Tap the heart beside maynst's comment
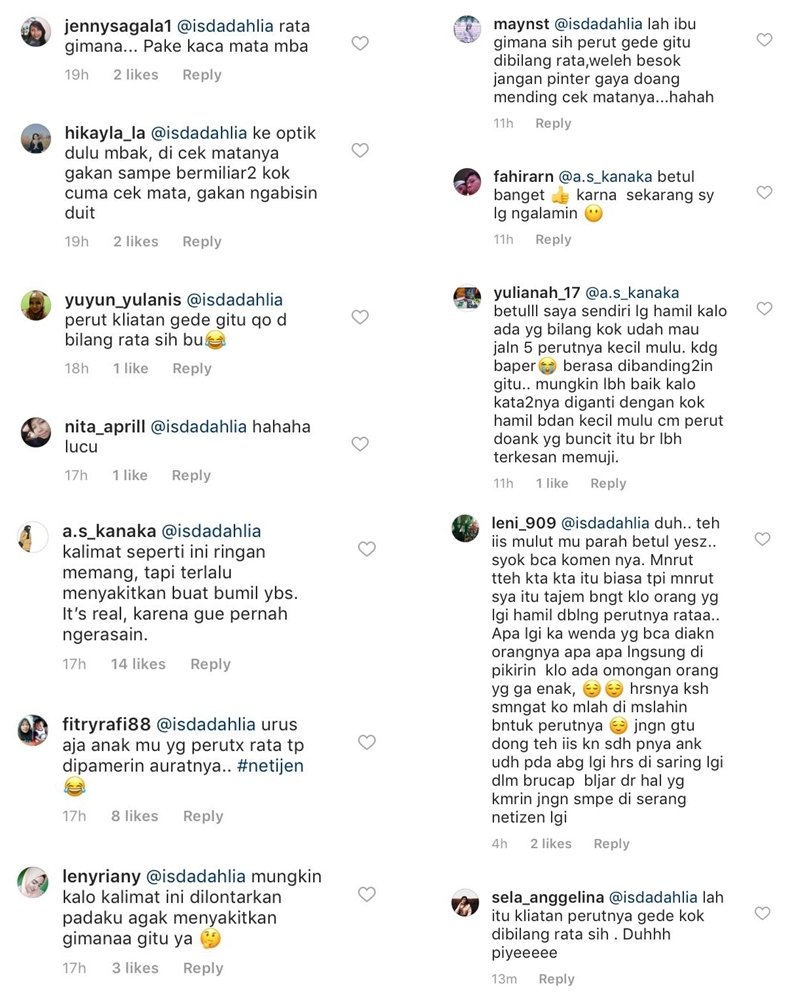This screenshot has height=1000, width=800. point(764,40)
